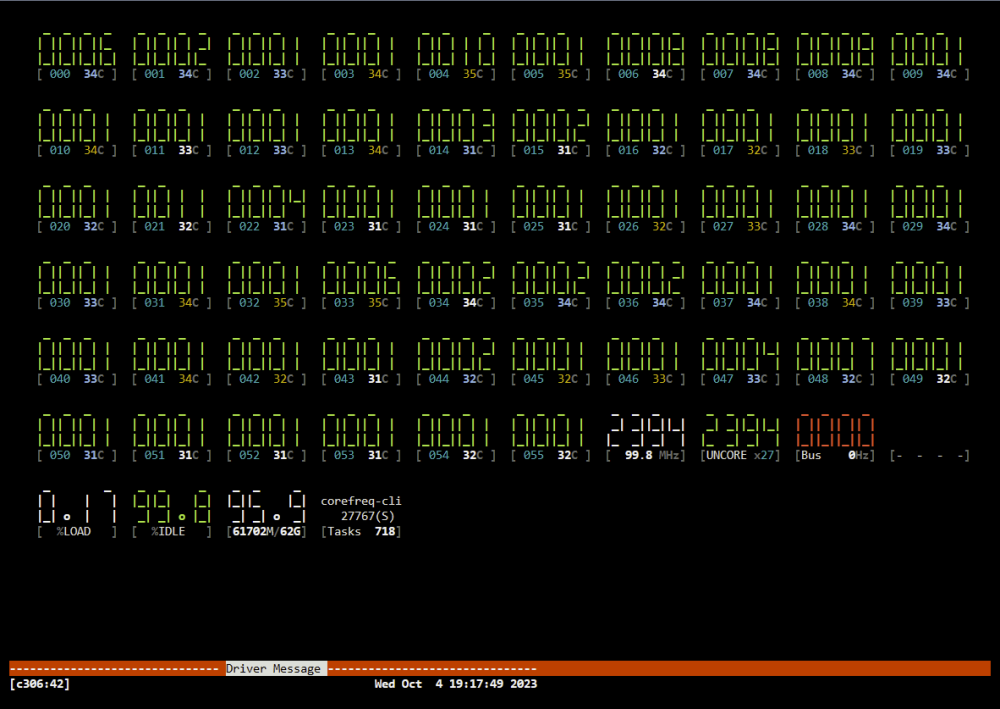The width and height of the screenshot is (1000, 709).
Task: Click the core 047 33C label
Action: point(740,379)
